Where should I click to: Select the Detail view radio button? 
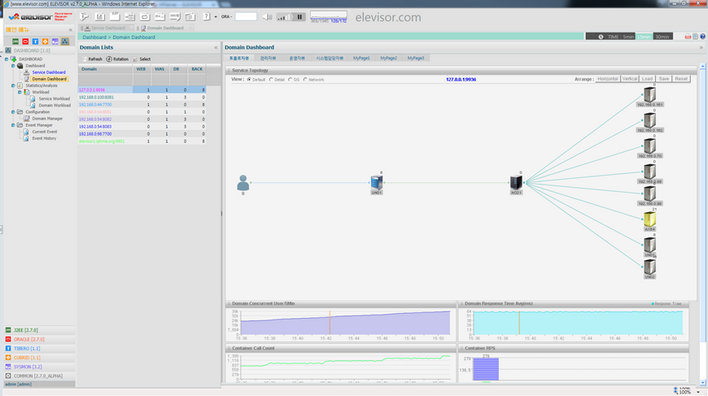[271, 79]
